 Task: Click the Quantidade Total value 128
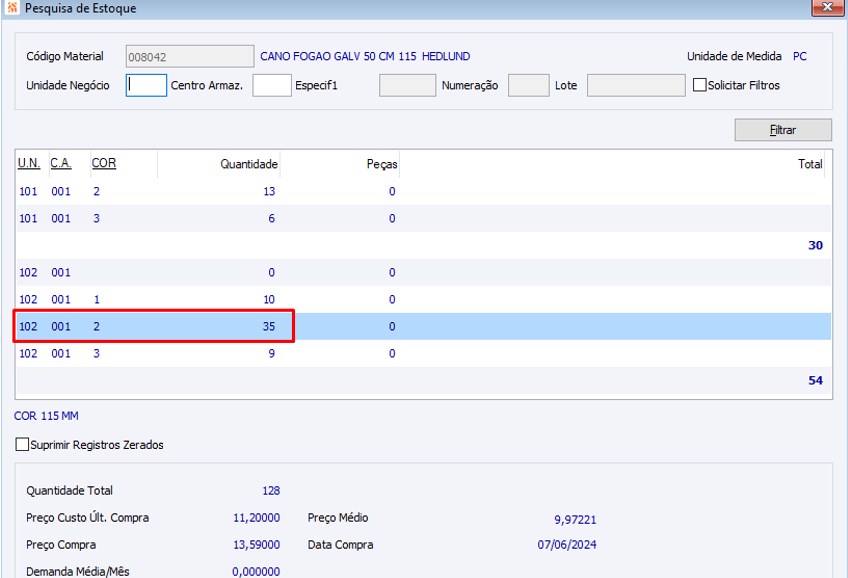(271, 490)
